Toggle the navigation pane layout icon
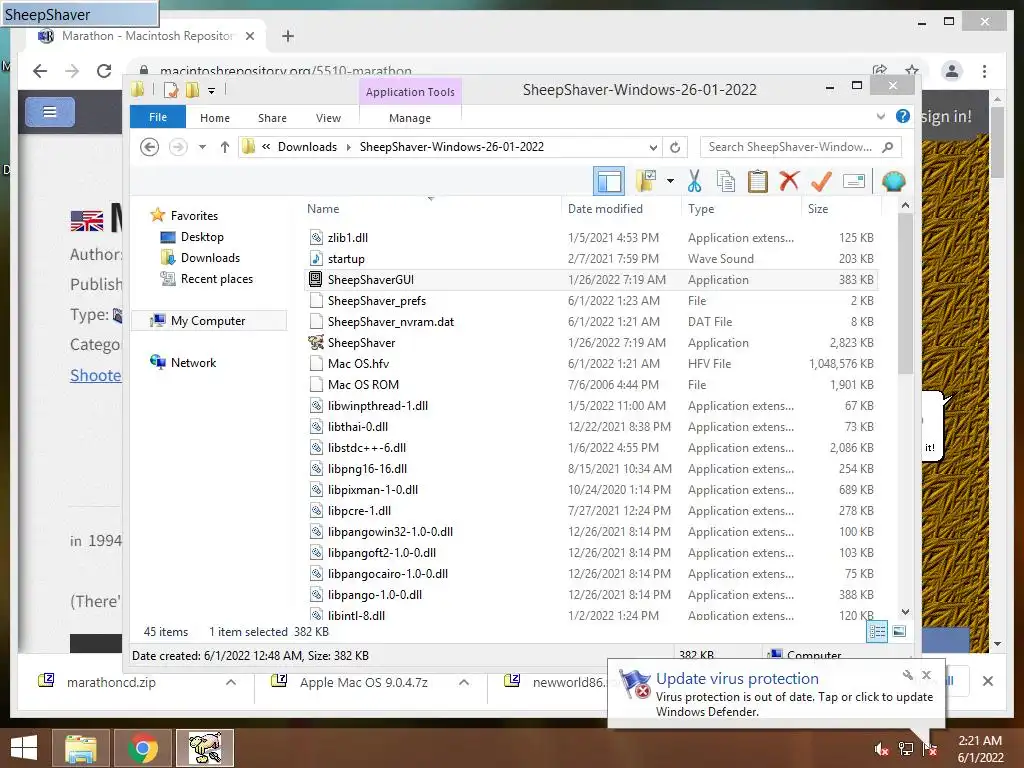1024x768 pixels. click(x=609, y=181)
